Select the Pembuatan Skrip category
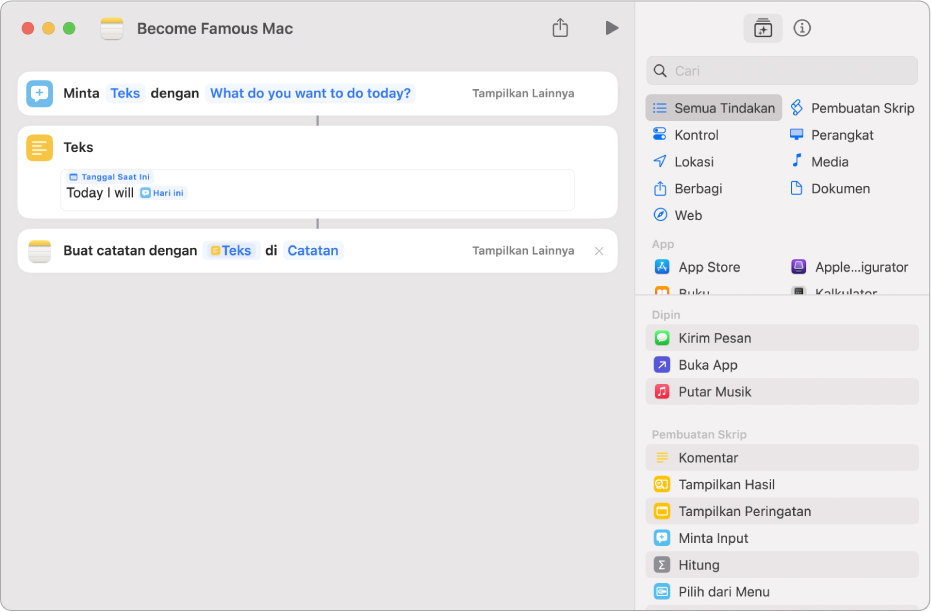 pos(852,108)
